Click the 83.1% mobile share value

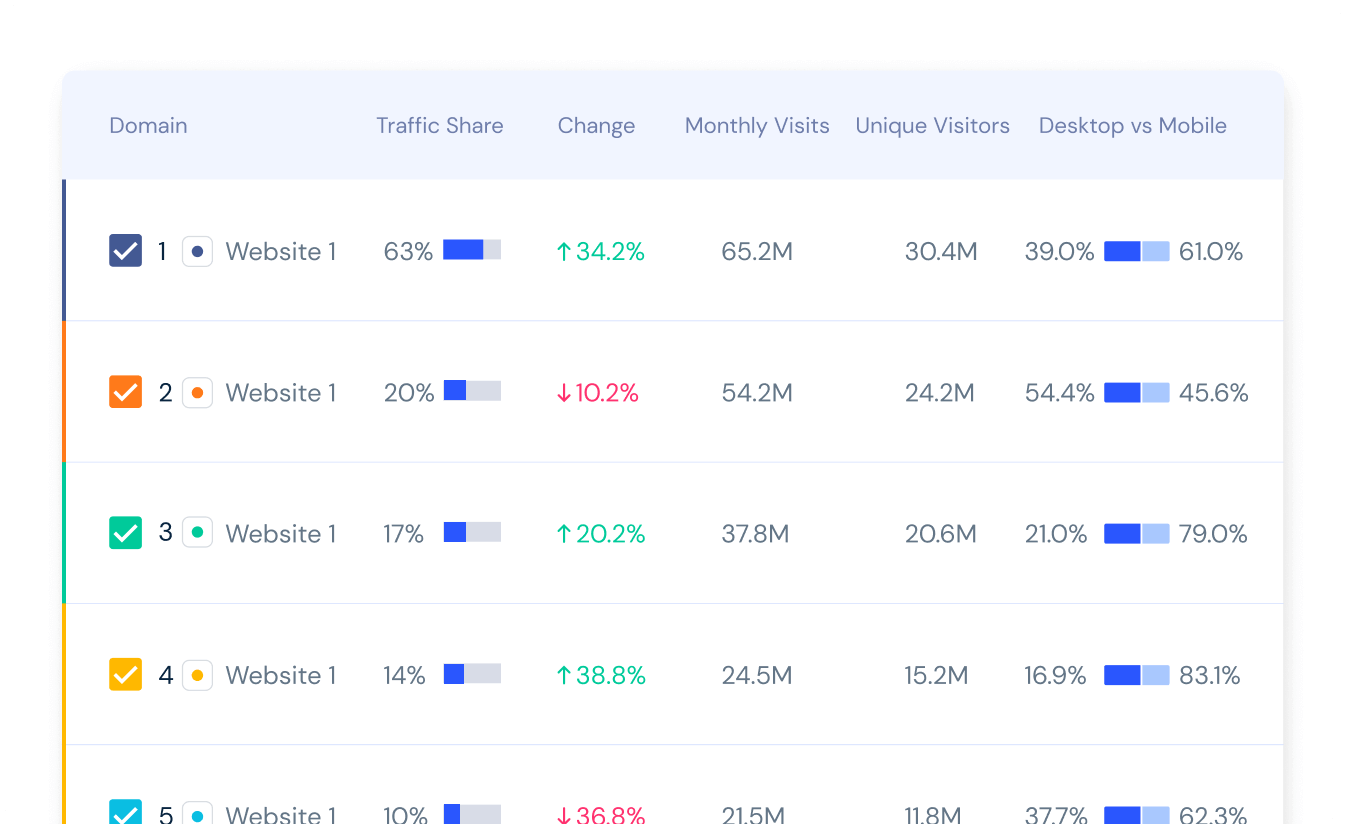[x=1210, y=676]
